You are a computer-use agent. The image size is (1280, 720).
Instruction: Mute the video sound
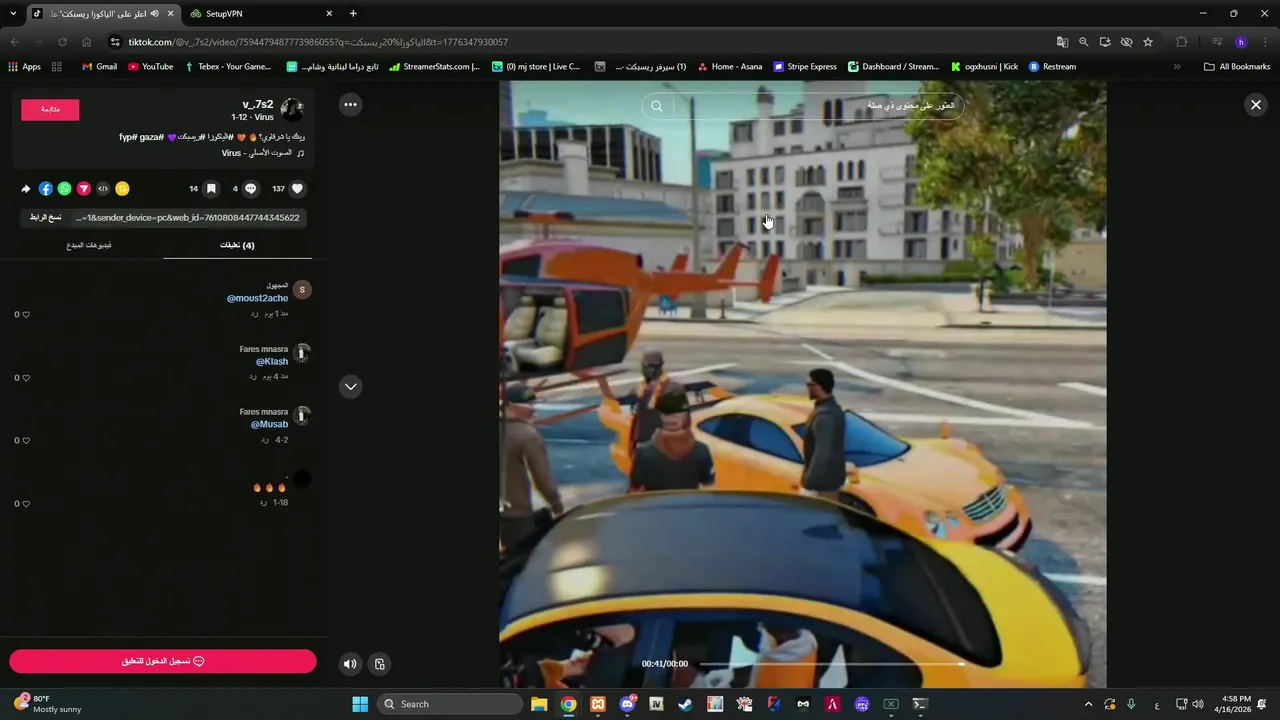pos(350,663)
